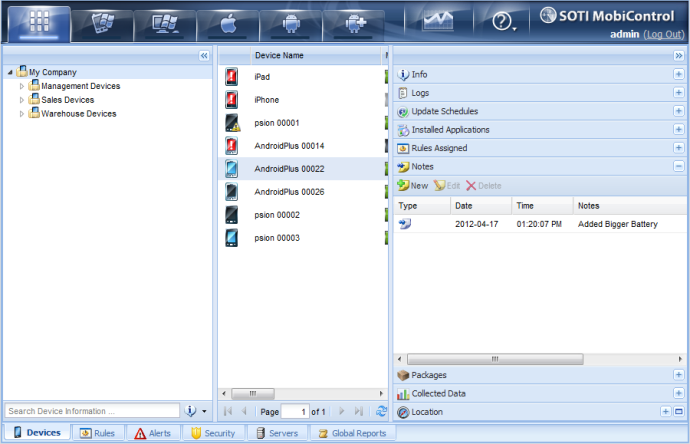Click the Log Out link
The height and width of the screenshot is (444, 690).
click(664, 34)
